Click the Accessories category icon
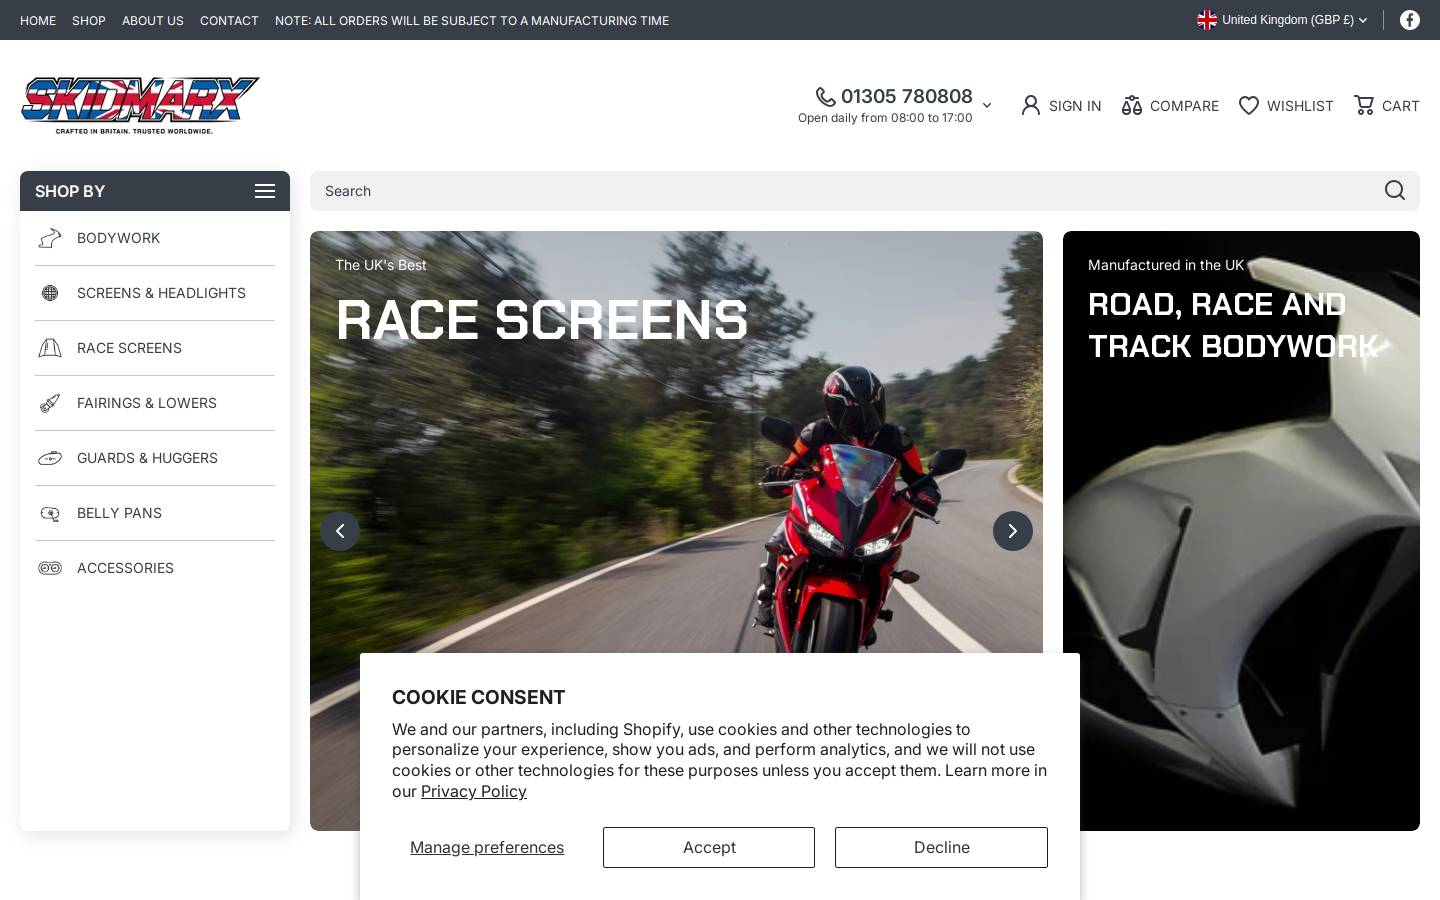Image resolution: width=1440 pixels, height=900 pixels. point(50,568)
